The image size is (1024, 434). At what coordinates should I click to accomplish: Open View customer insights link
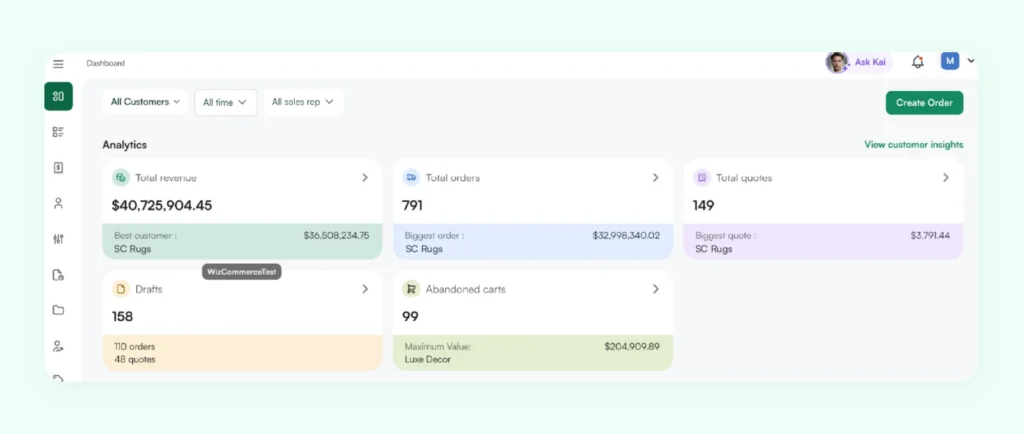pyautogui.click(x=914, y=145)
